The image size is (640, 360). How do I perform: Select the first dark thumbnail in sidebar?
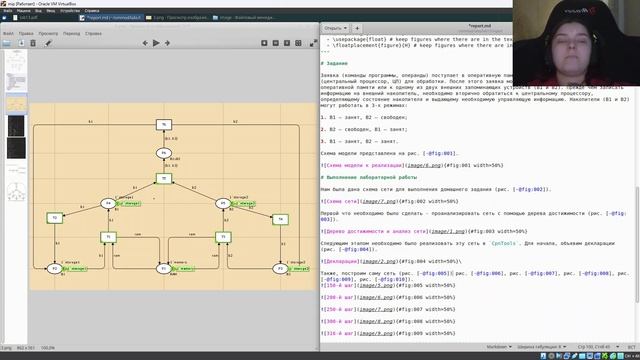tap(16, 126)
